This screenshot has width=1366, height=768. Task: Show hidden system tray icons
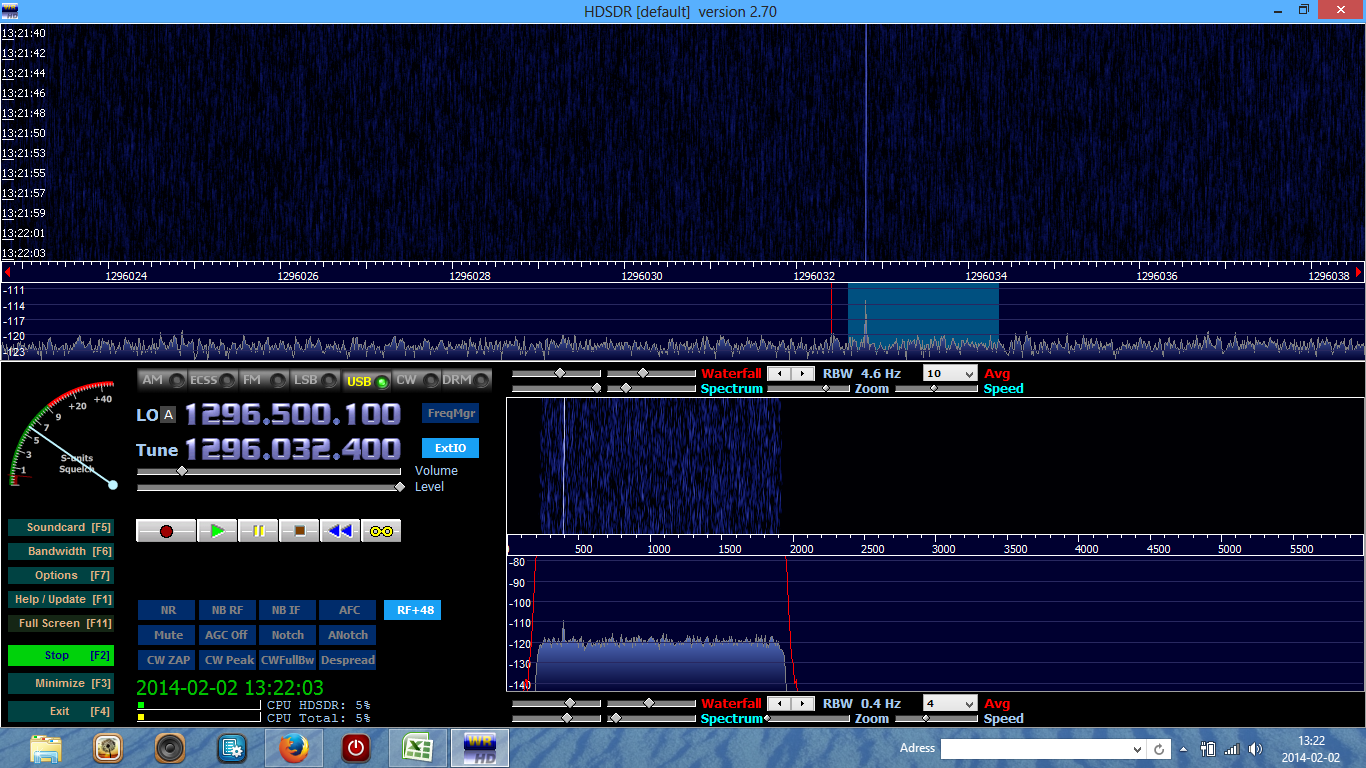point(1184,749)
